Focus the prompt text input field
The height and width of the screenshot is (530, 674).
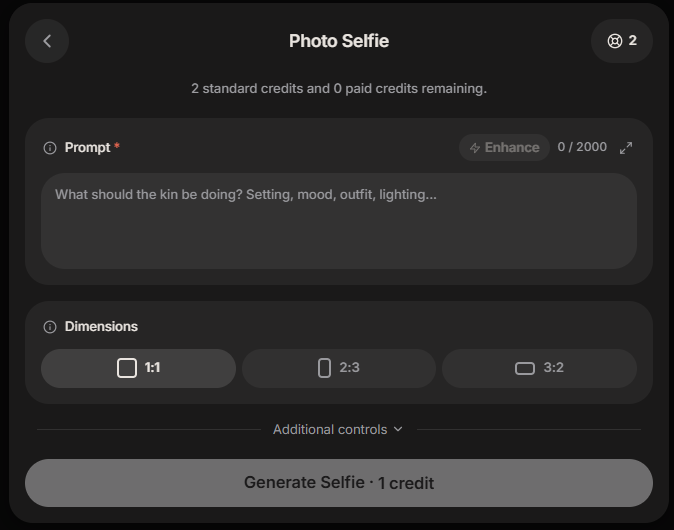pos(339,221)
